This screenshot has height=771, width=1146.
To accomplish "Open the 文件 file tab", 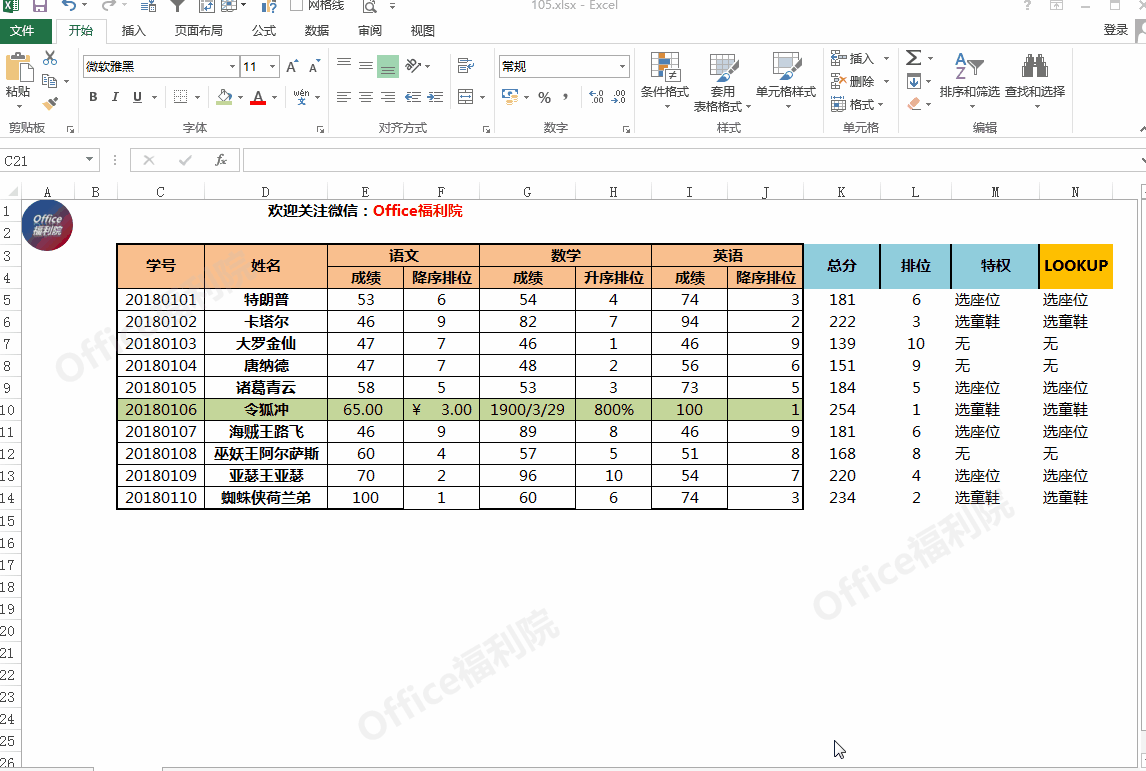I will pos(23,31).
